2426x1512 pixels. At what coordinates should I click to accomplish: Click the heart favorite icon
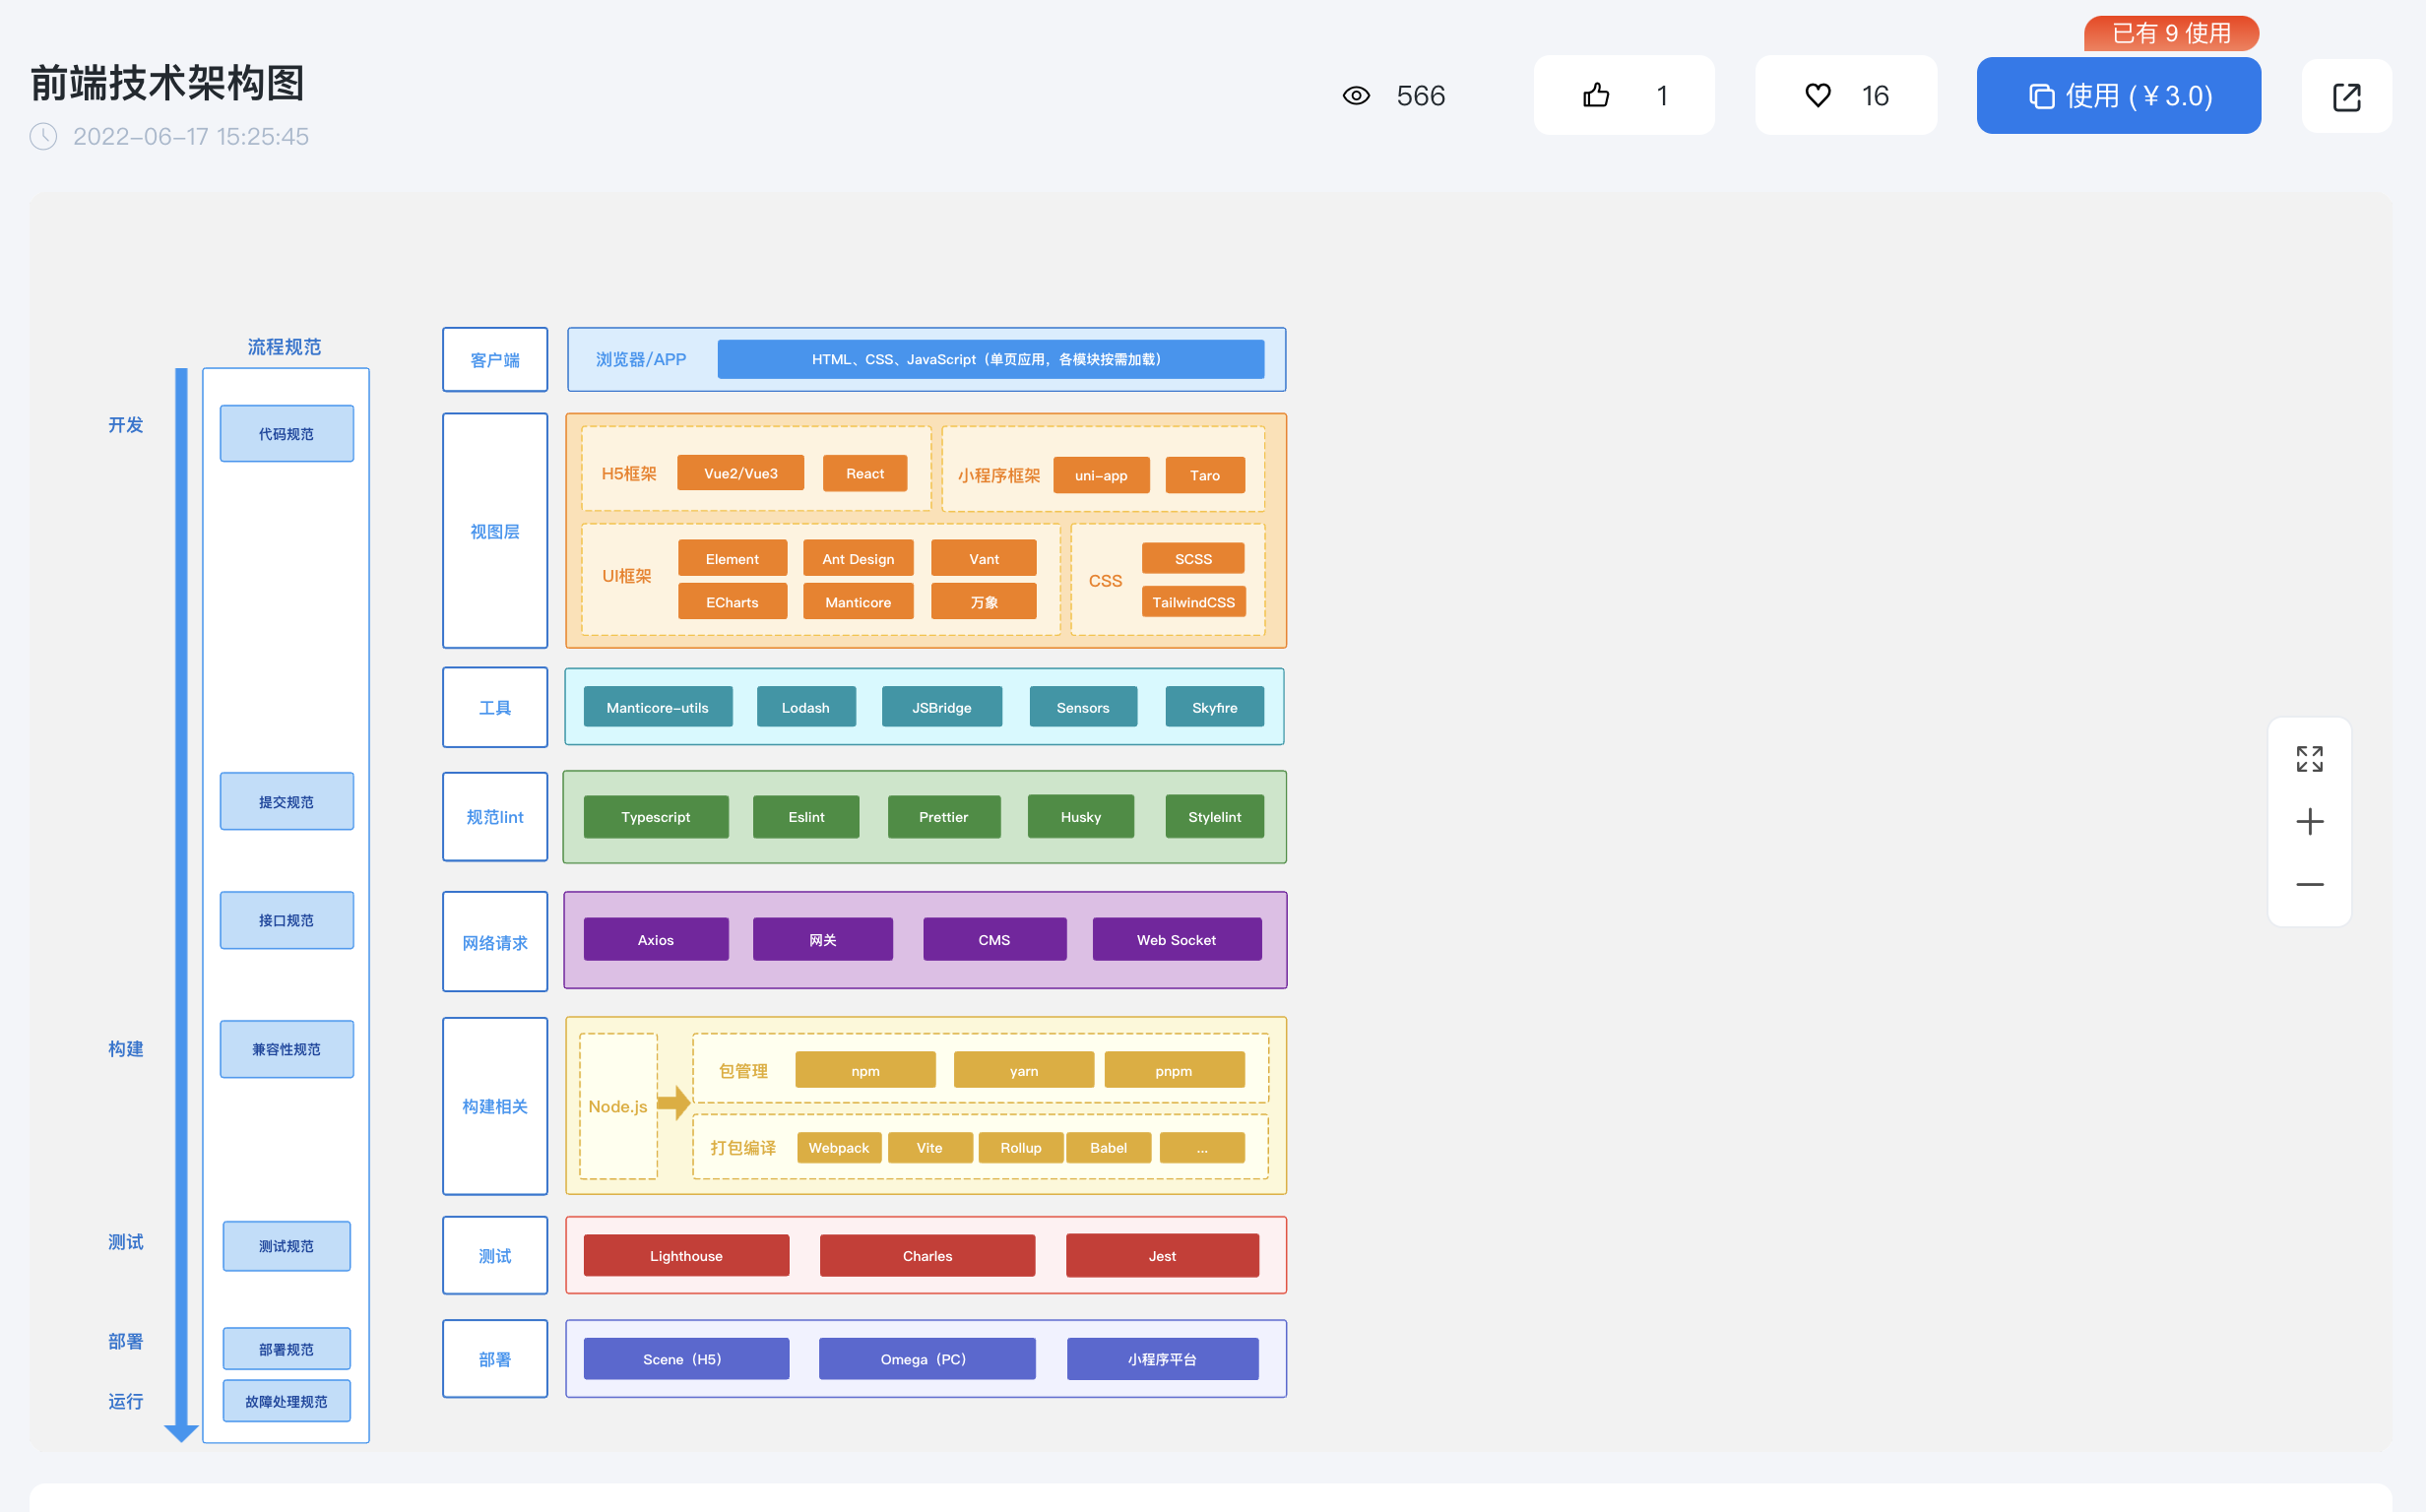pyautogui.click(x=1817, y=96)
